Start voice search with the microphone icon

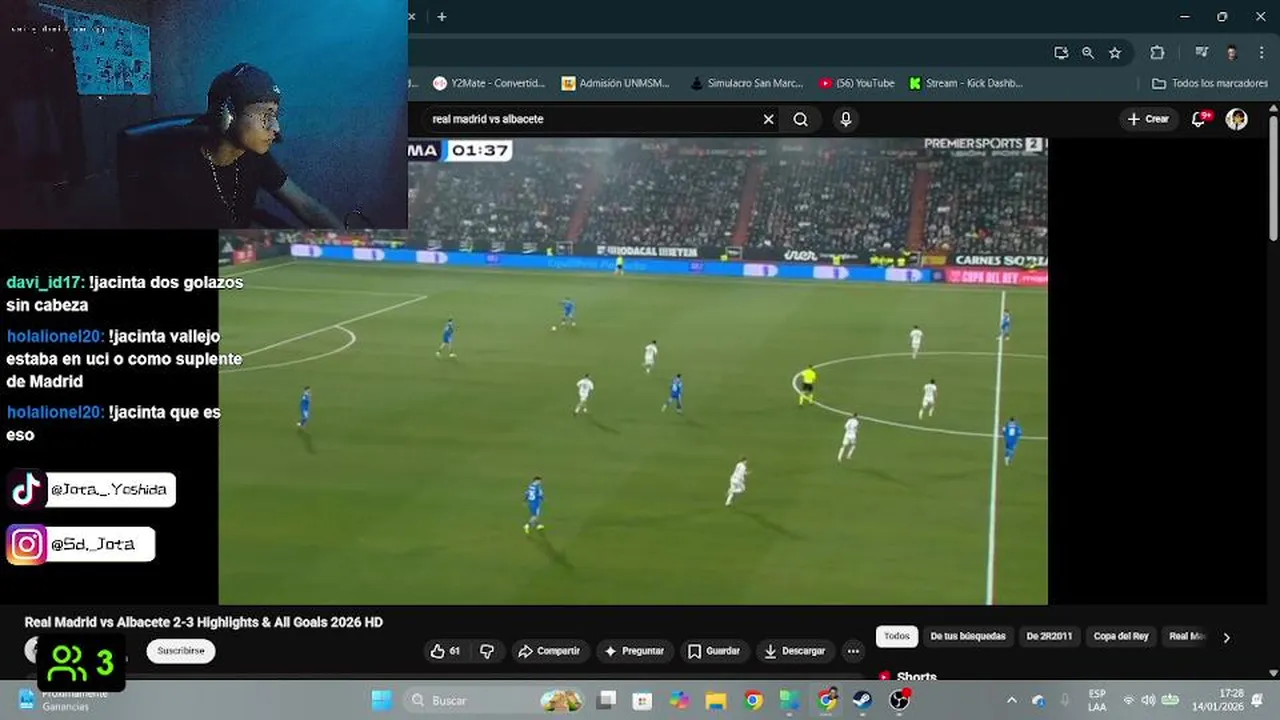tap(846, 119)
